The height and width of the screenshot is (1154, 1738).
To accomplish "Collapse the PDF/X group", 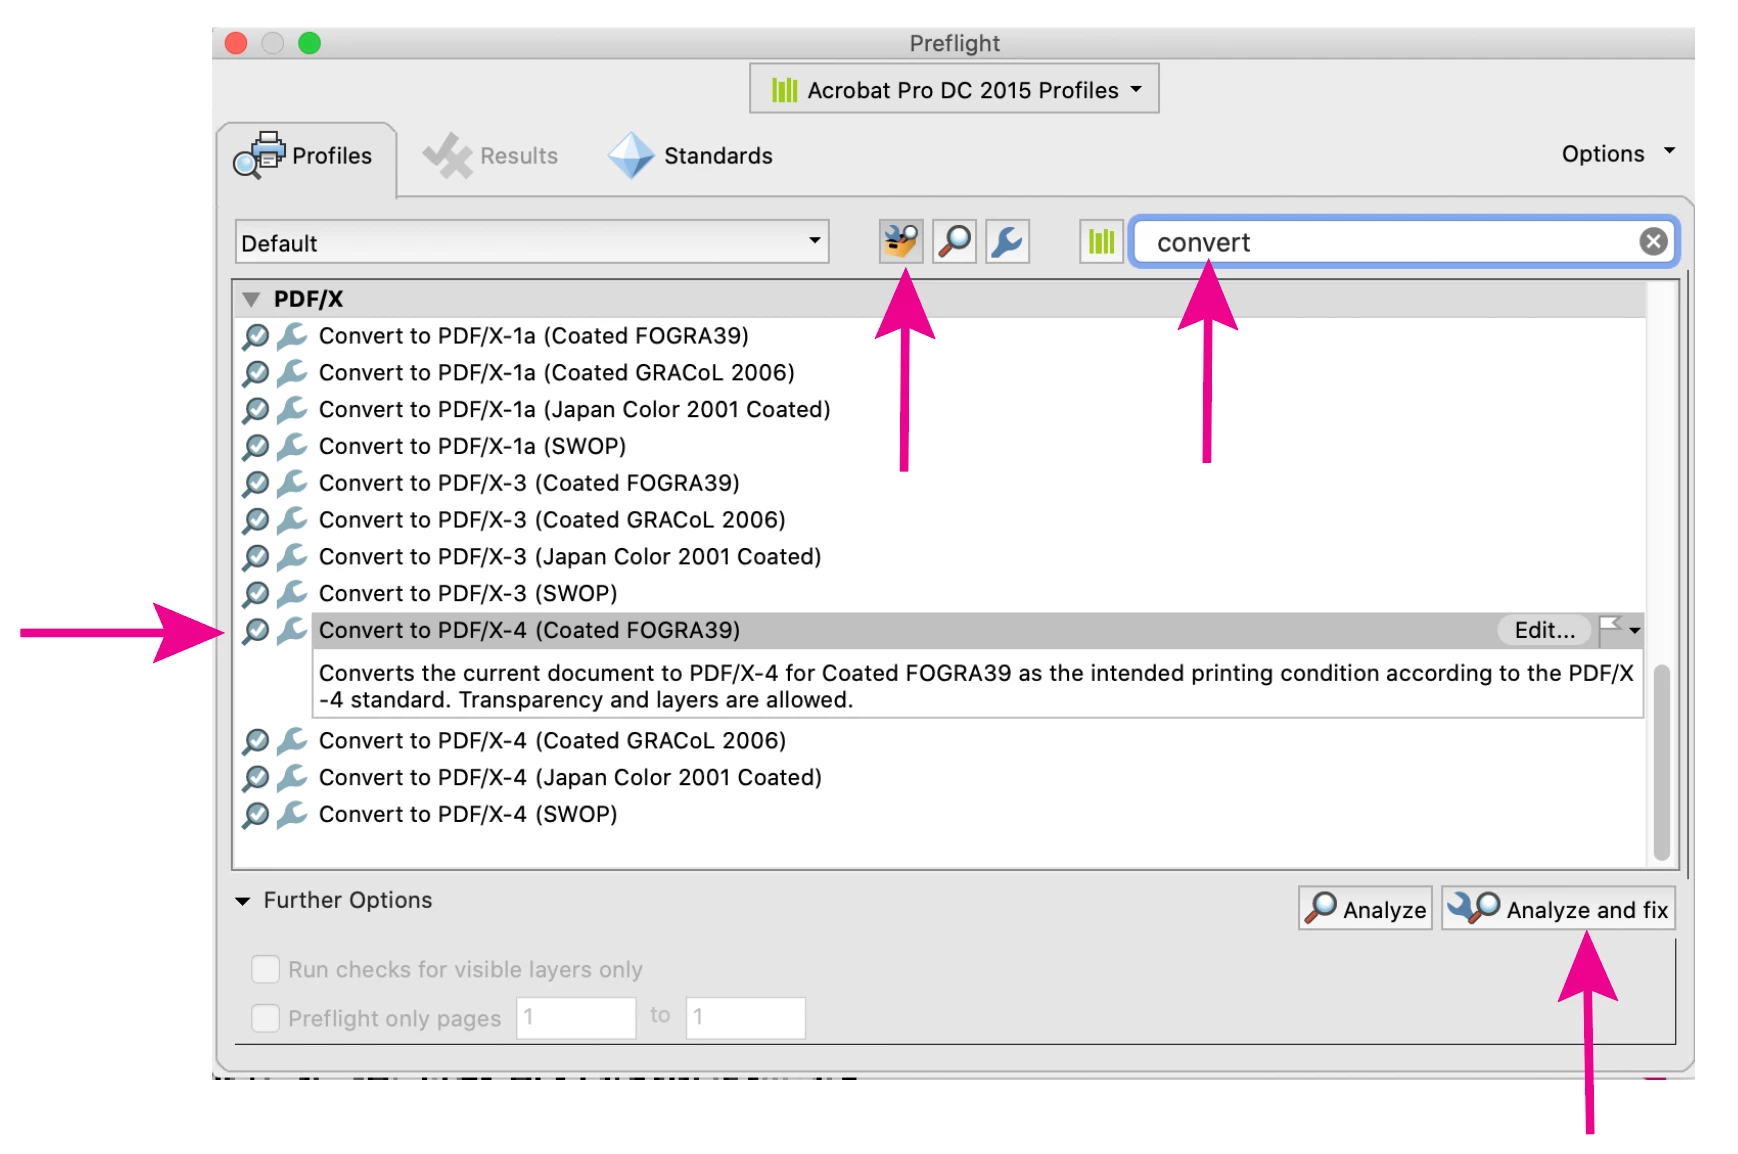I will click(x=251, y=299).
